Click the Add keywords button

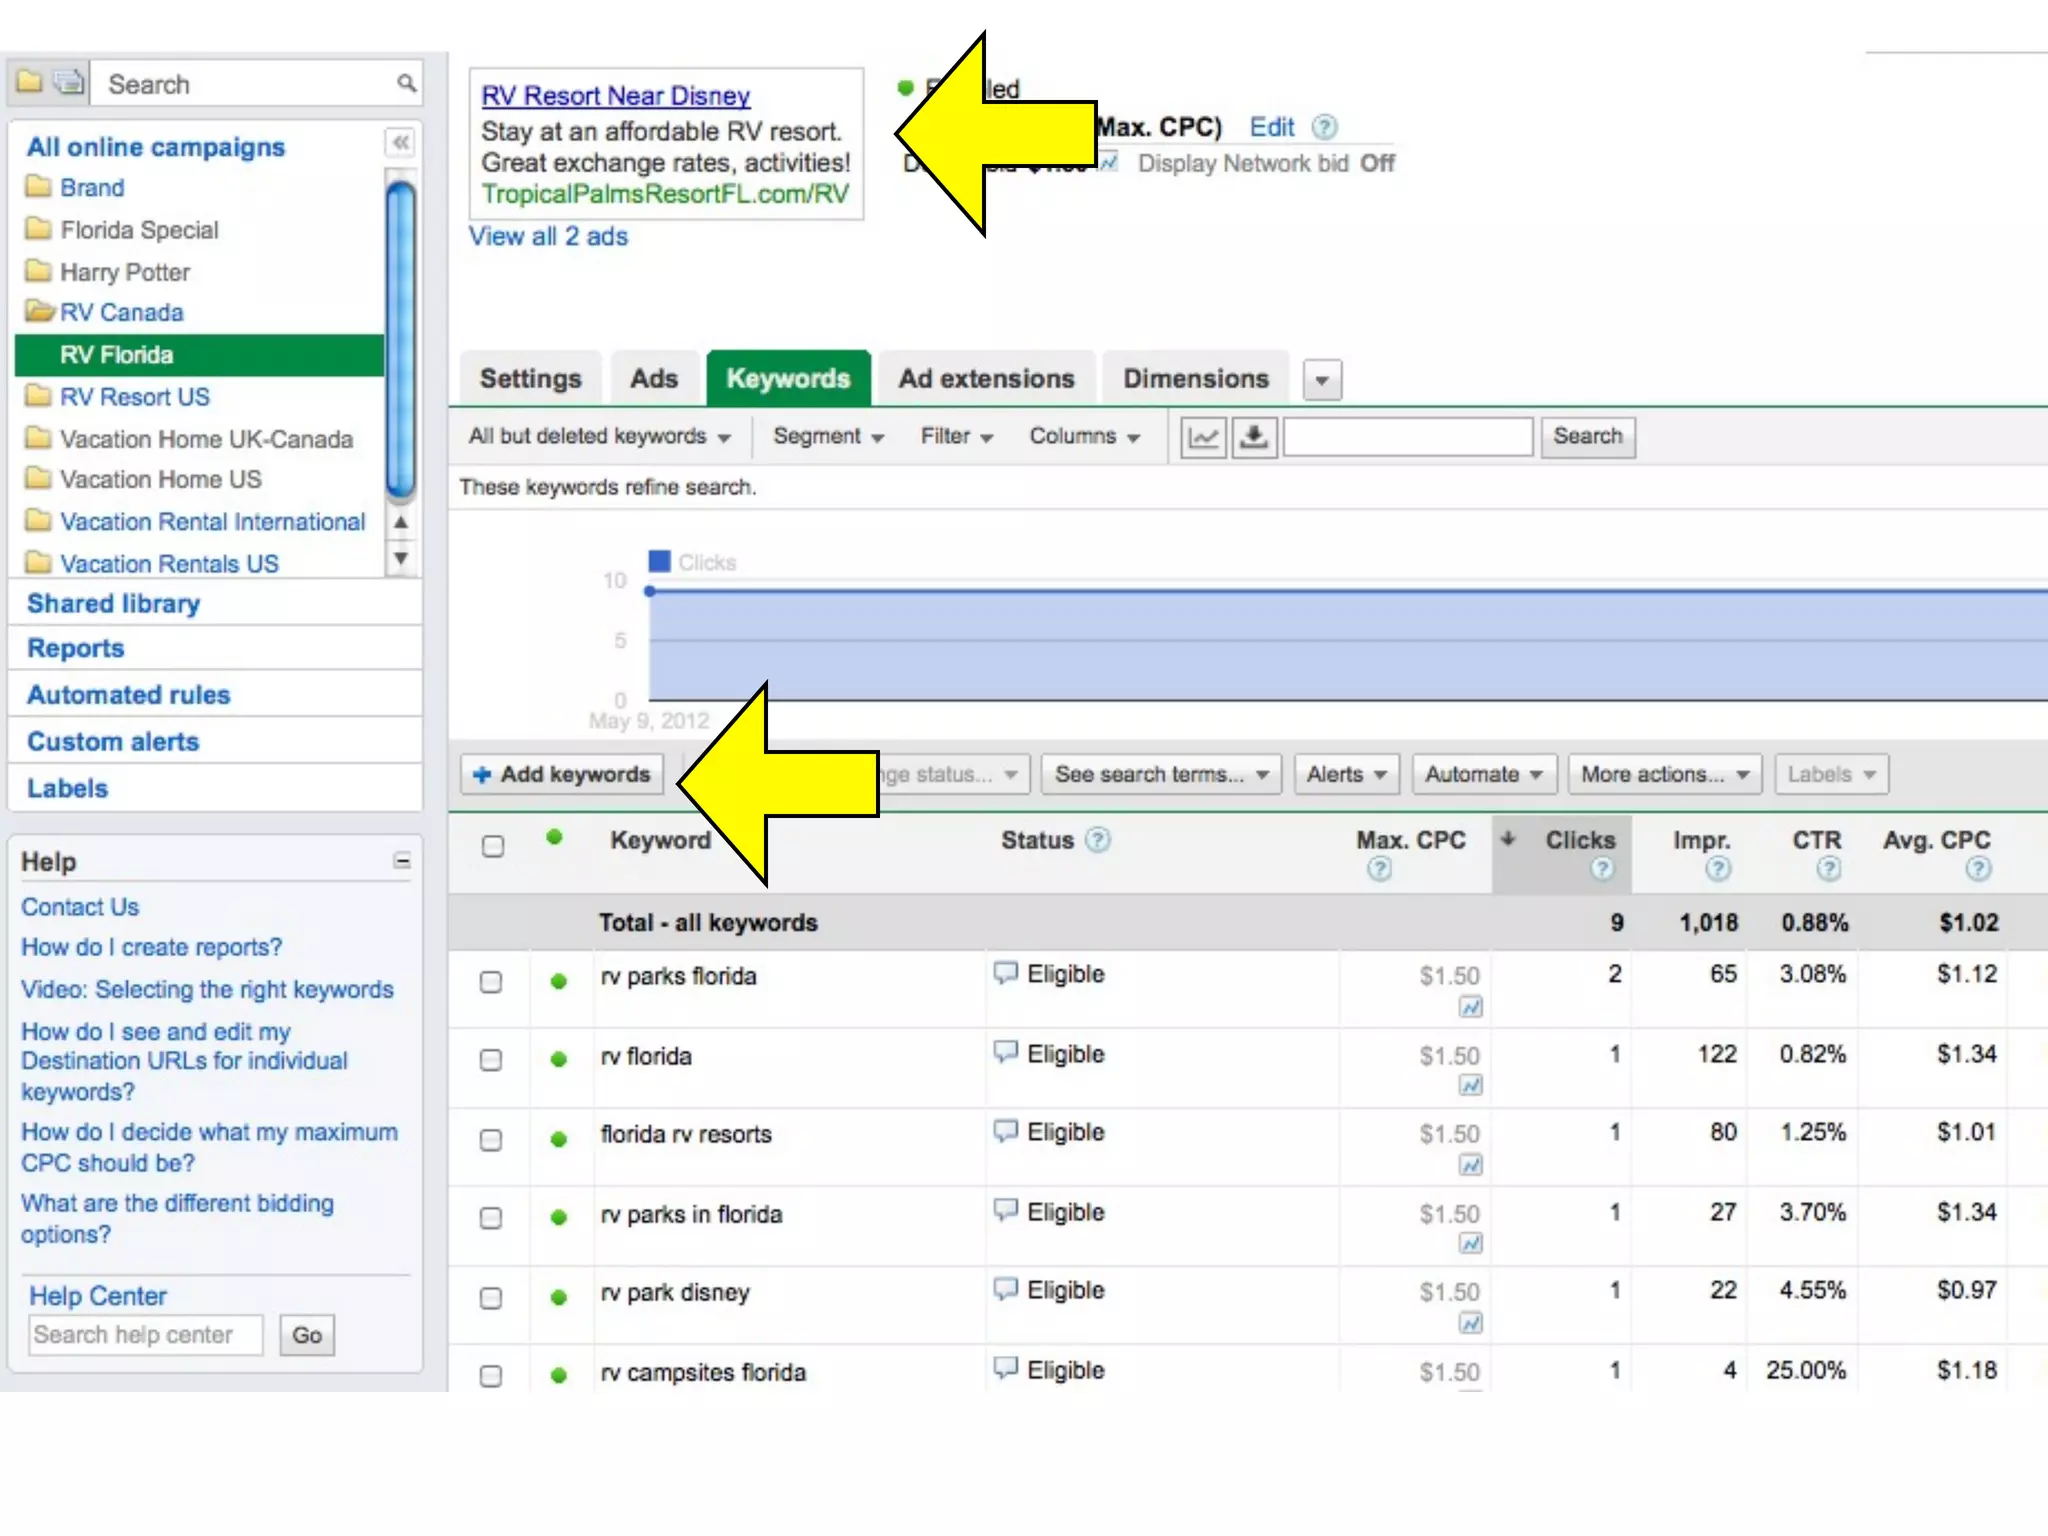click(562, 774)
